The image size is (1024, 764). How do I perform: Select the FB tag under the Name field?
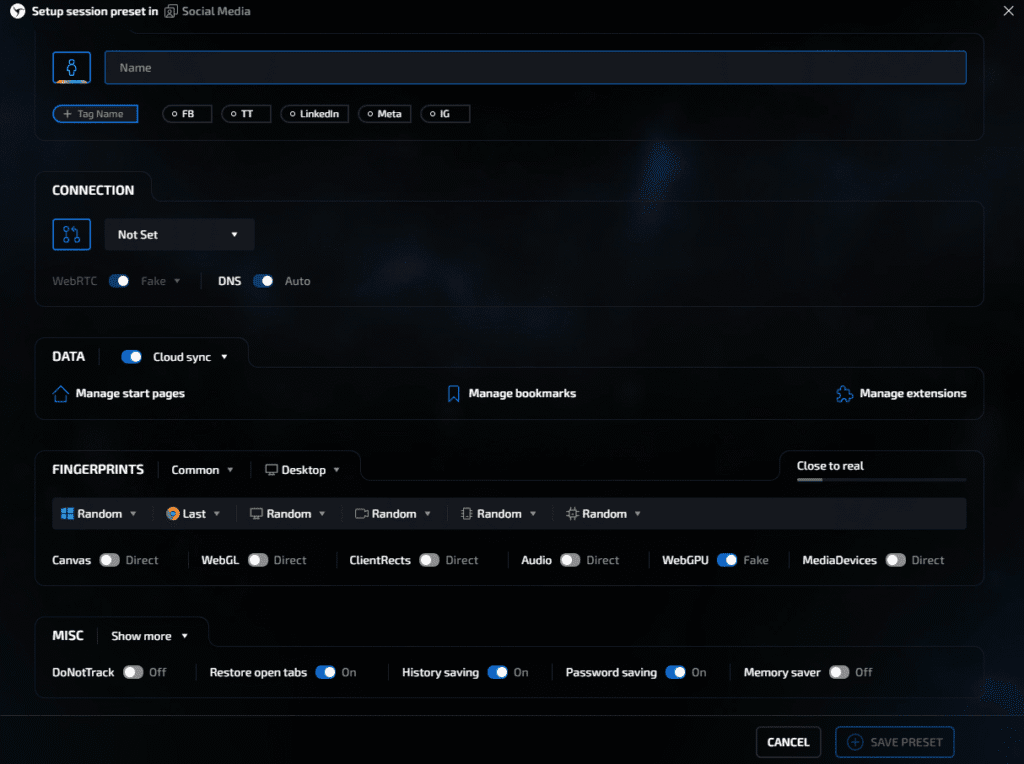pyautogui.click(x=187, y=113)
